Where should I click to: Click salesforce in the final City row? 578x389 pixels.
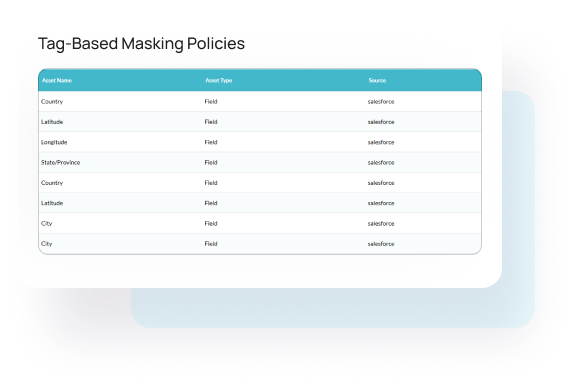point(381,244)
